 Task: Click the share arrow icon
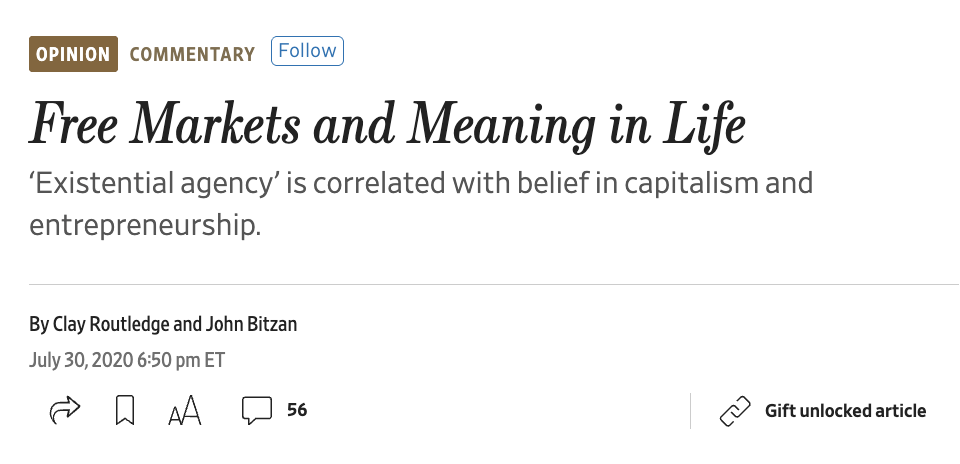[x=64, y=410]
